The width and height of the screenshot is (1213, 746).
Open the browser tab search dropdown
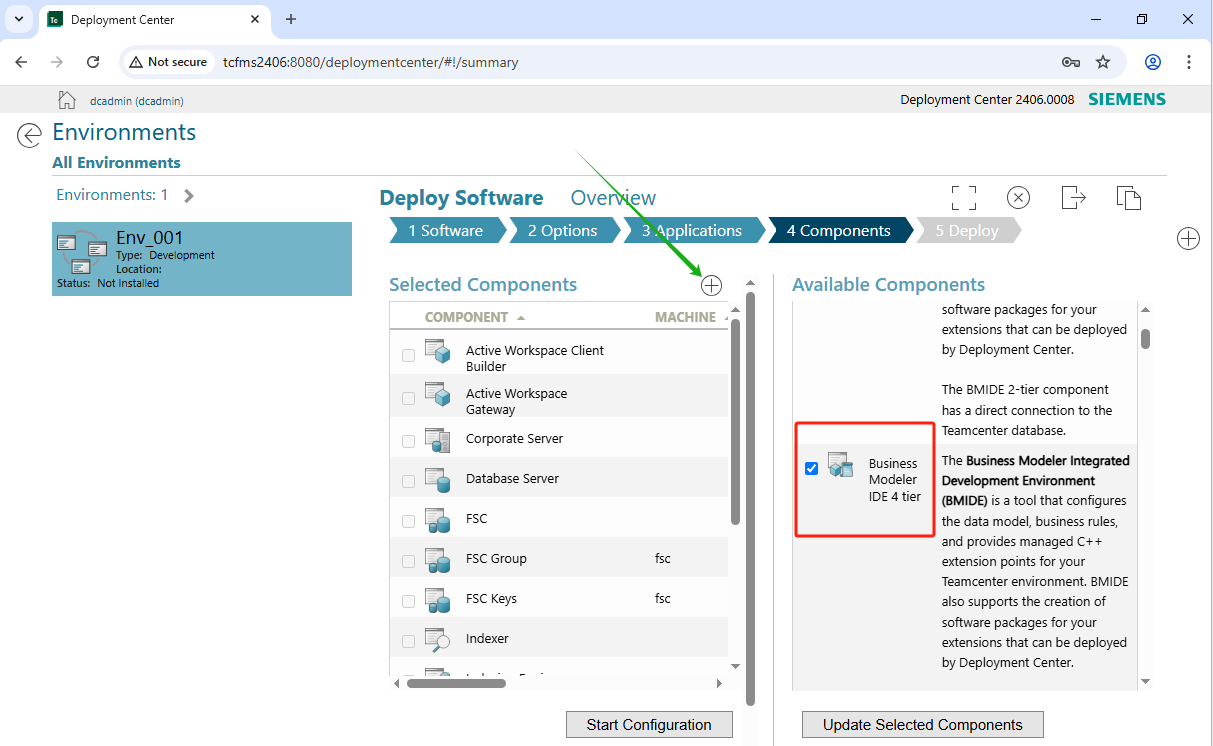tap(18, 19)
